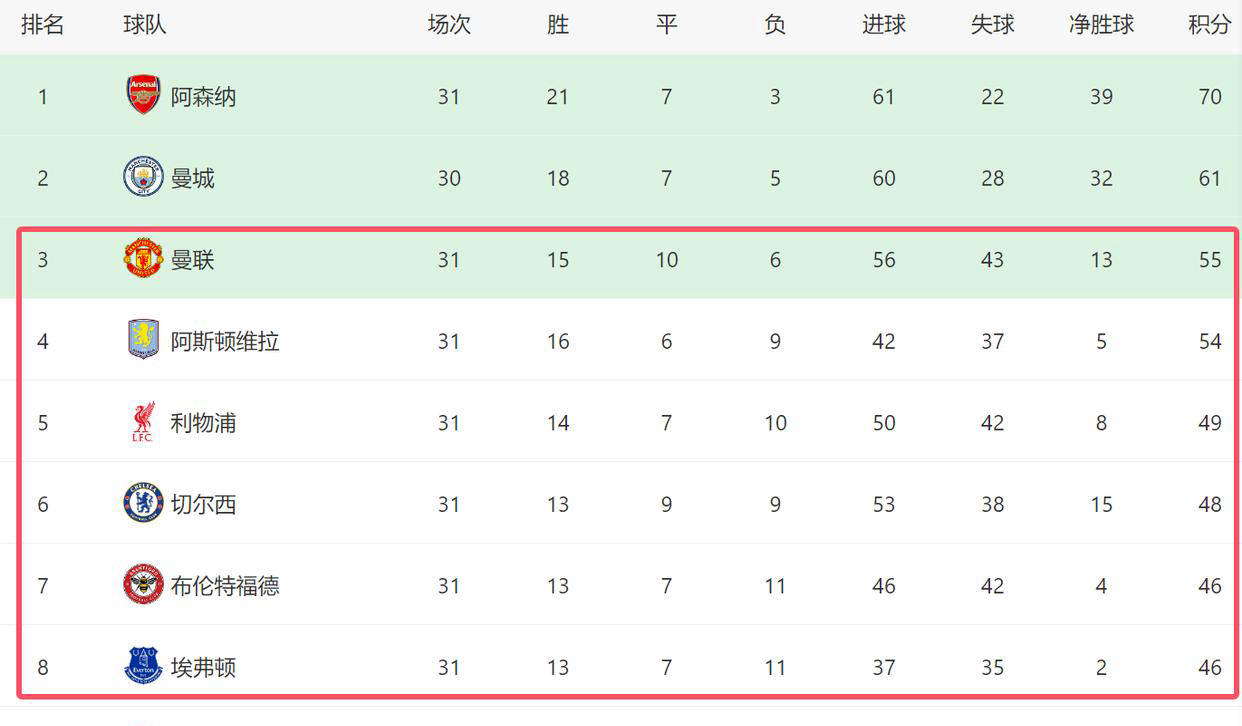Click the Chelsea club crest icon

[143, 503]
